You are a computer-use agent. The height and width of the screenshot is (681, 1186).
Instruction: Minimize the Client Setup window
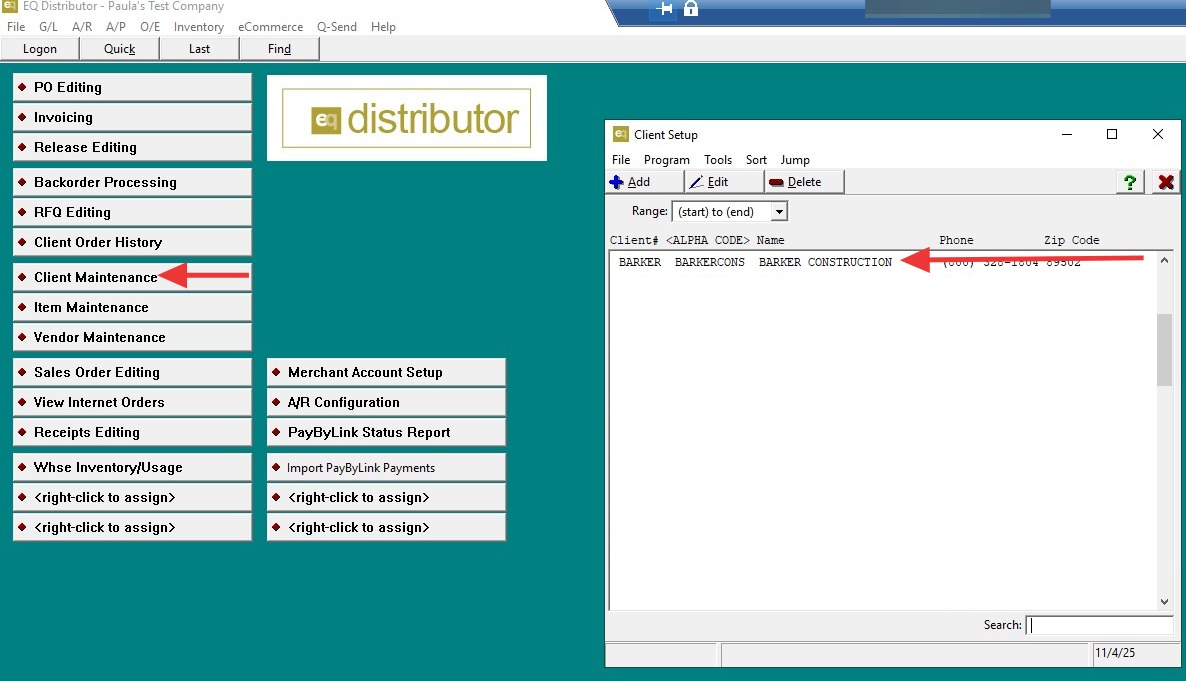coord(1066,134)
